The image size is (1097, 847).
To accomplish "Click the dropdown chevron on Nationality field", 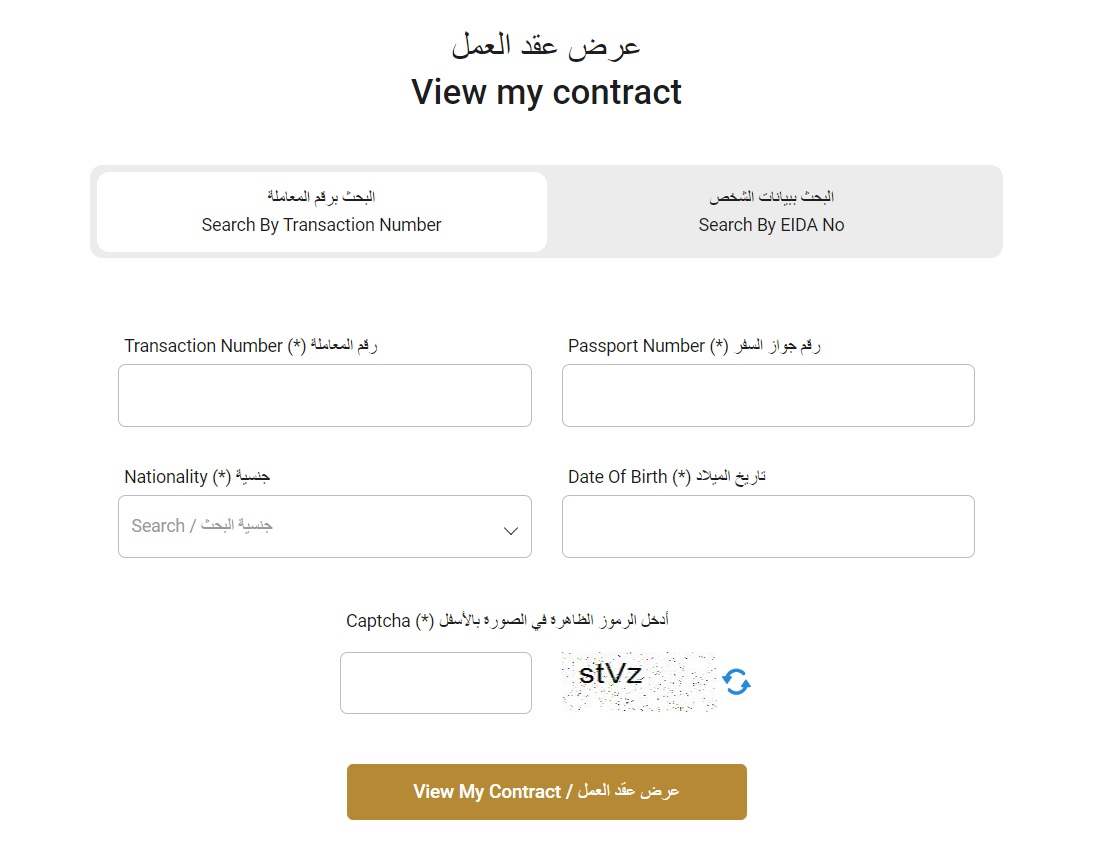I will tap(510, 528).
